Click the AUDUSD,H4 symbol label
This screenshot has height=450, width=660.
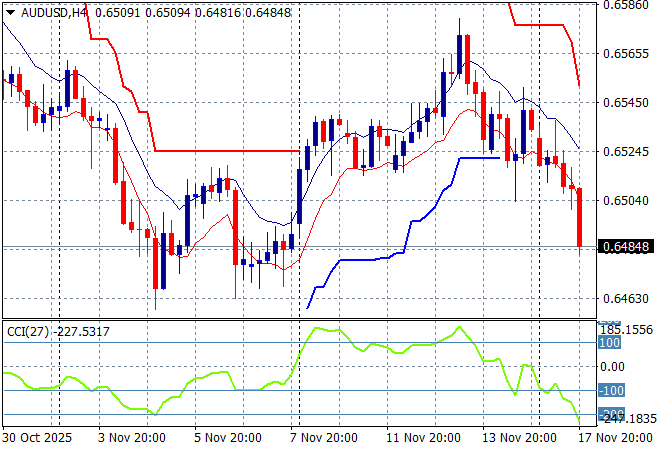54,13
